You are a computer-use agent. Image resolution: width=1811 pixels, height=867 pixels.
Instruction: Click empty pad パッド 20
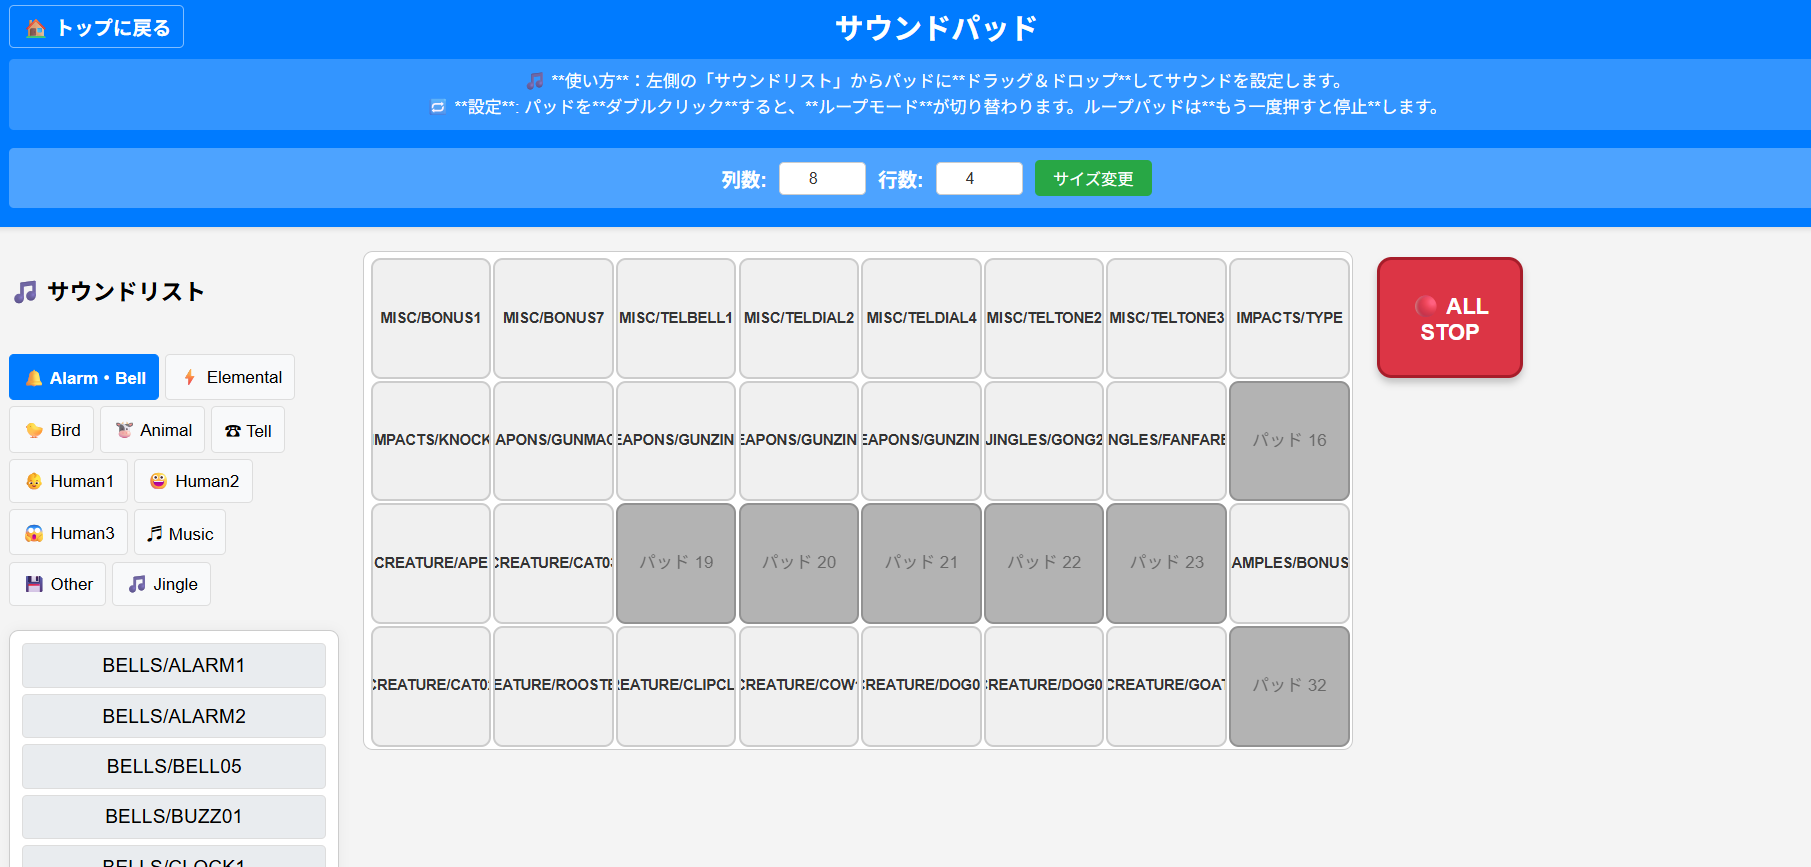click(x=799, y=563)
